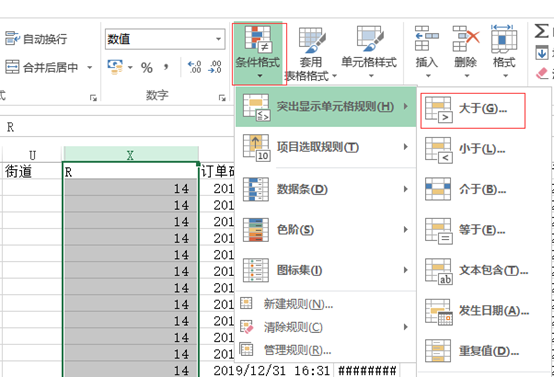The height and width of the screenshot is (377, 554).
Task: Toggle 自动换行 wrap text
Action: (36, 39)
